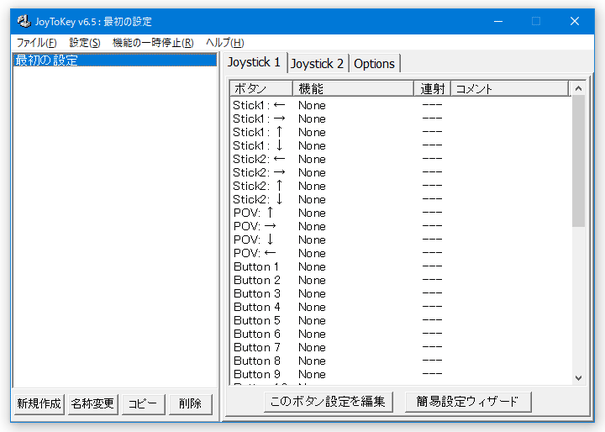Select the Button 2 row
This screenshot has height=432, width=605.
[x=401, y=280]
